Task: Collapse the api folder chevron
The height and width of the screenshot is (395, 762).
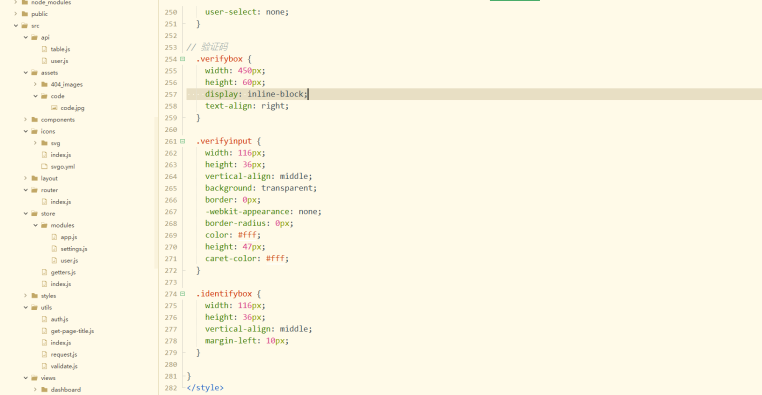Action: tap(25, 37)
